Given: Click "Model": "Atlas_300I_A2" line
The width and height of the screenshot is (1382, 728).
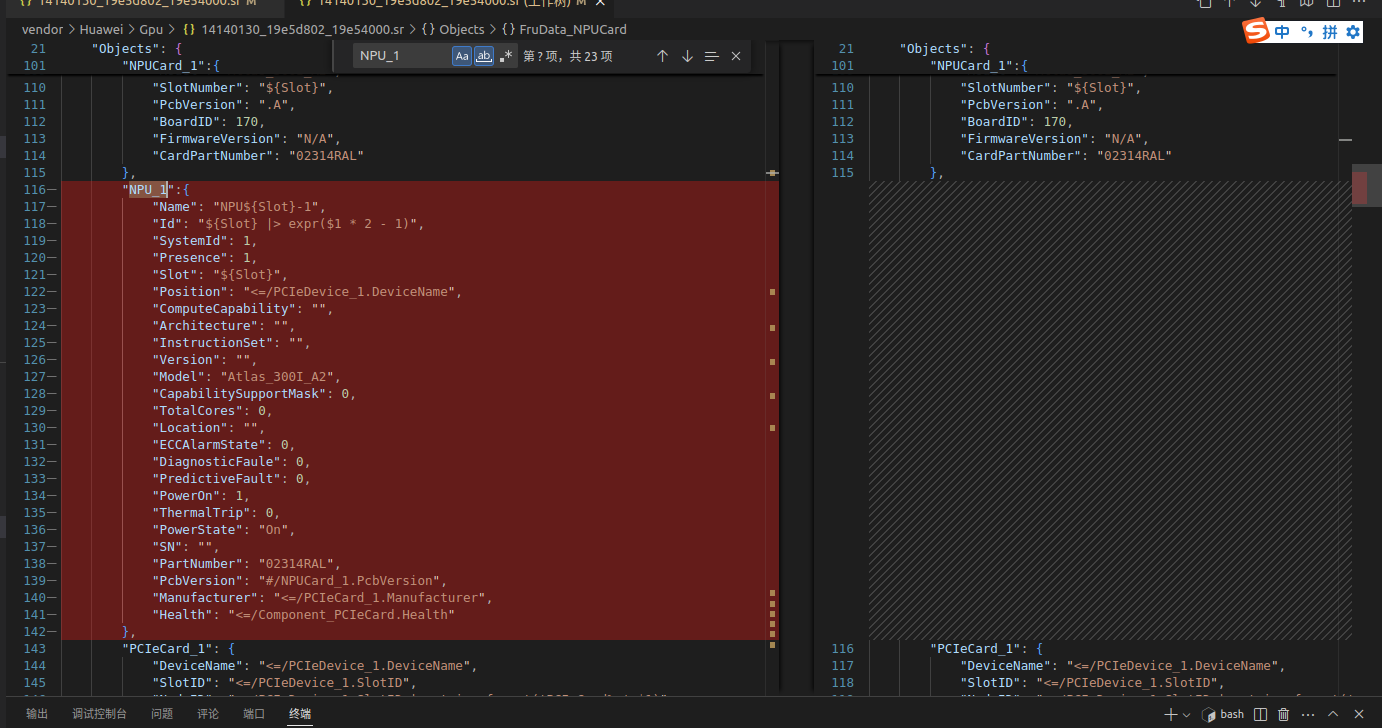Looking at the screenshot, I should coord(247,376).
